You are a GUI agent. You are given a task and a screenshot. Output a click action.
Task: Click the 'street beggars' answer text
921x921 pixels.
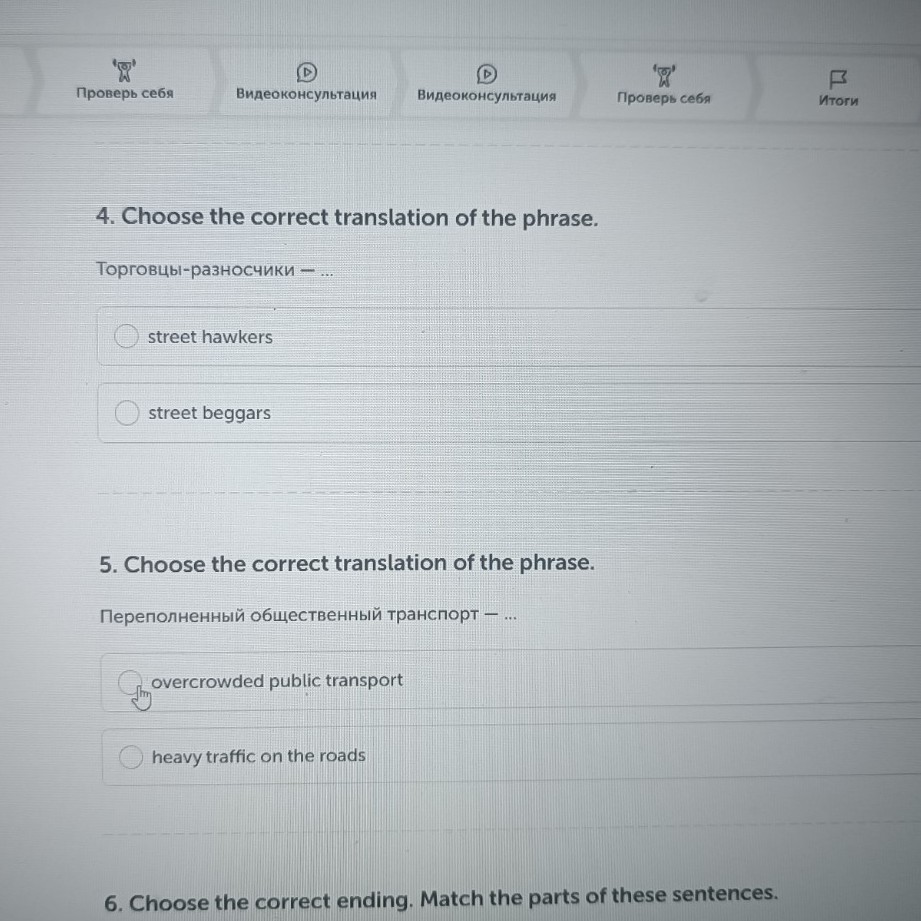coord(209,413)
